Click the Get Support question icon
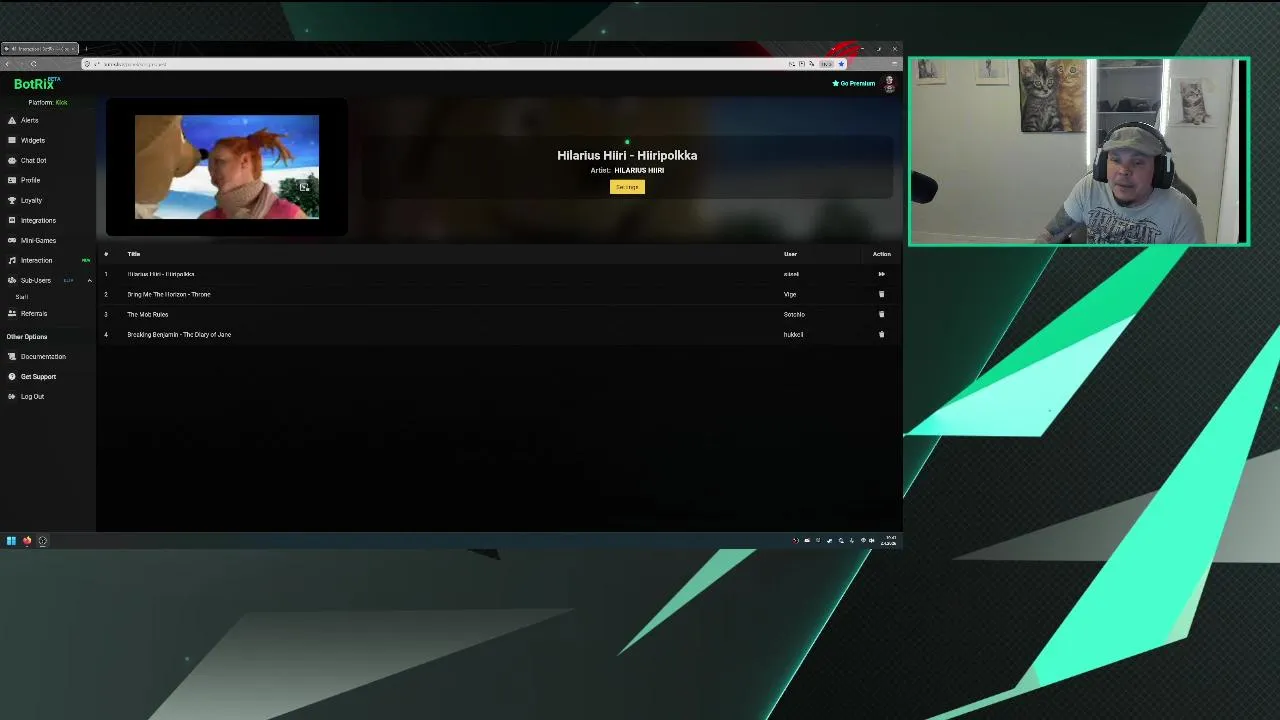 (12, 376)
